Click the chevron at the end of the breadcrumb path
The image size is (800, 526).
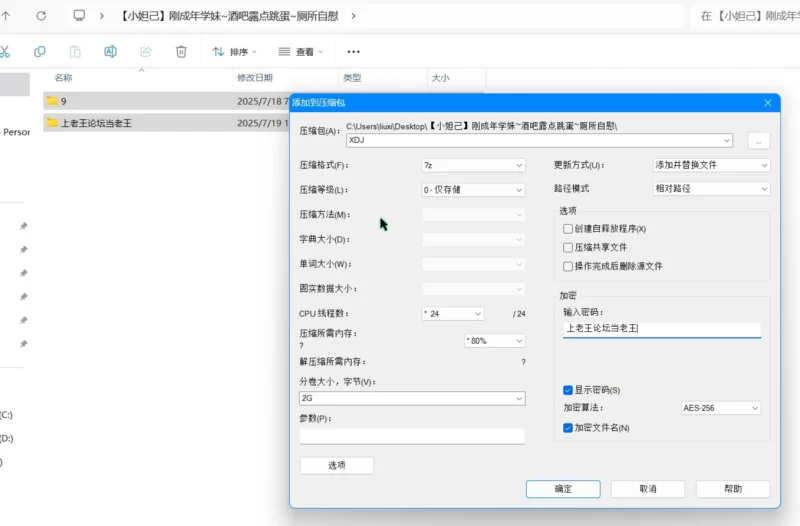point(353,16)
